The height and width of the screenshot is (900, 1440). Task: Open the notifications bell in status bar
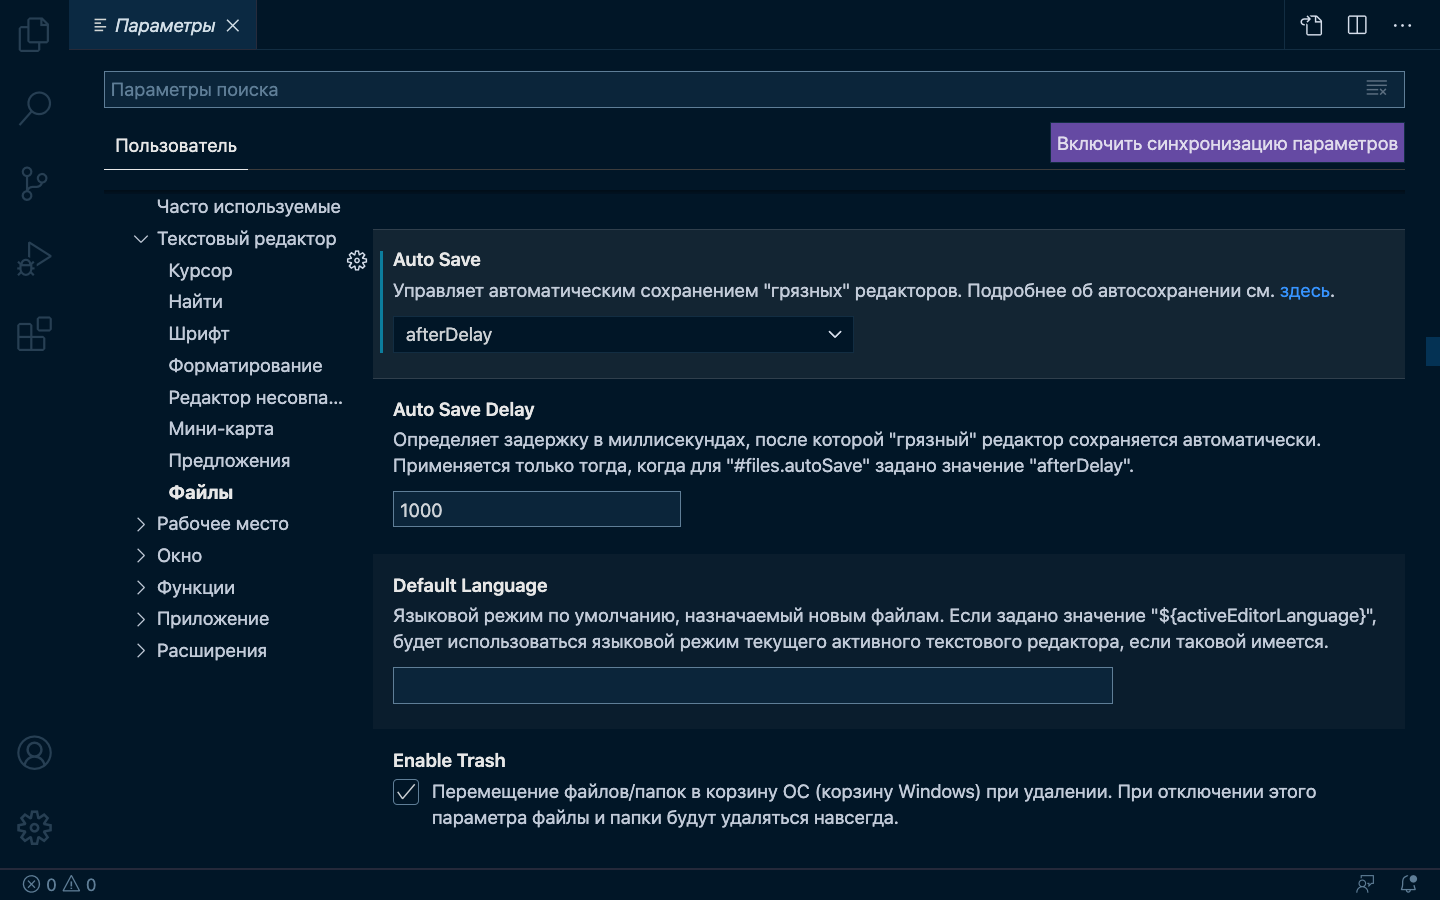point(1408,884)
